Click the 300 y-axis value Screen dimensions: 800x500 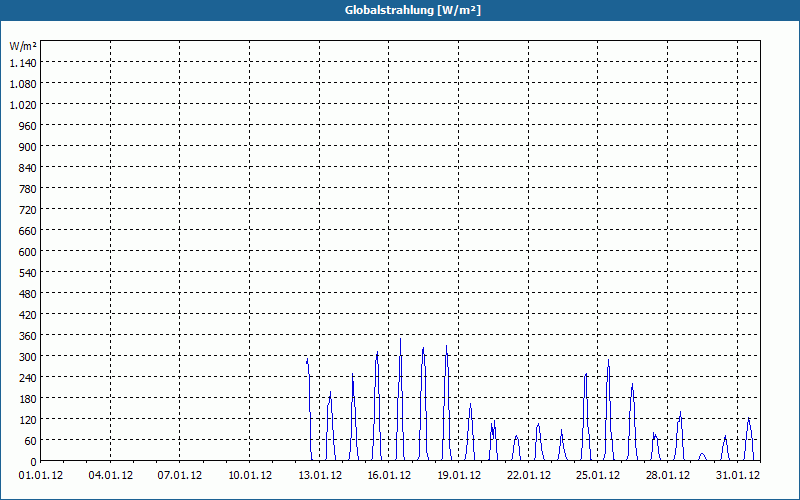coord(28,357)
